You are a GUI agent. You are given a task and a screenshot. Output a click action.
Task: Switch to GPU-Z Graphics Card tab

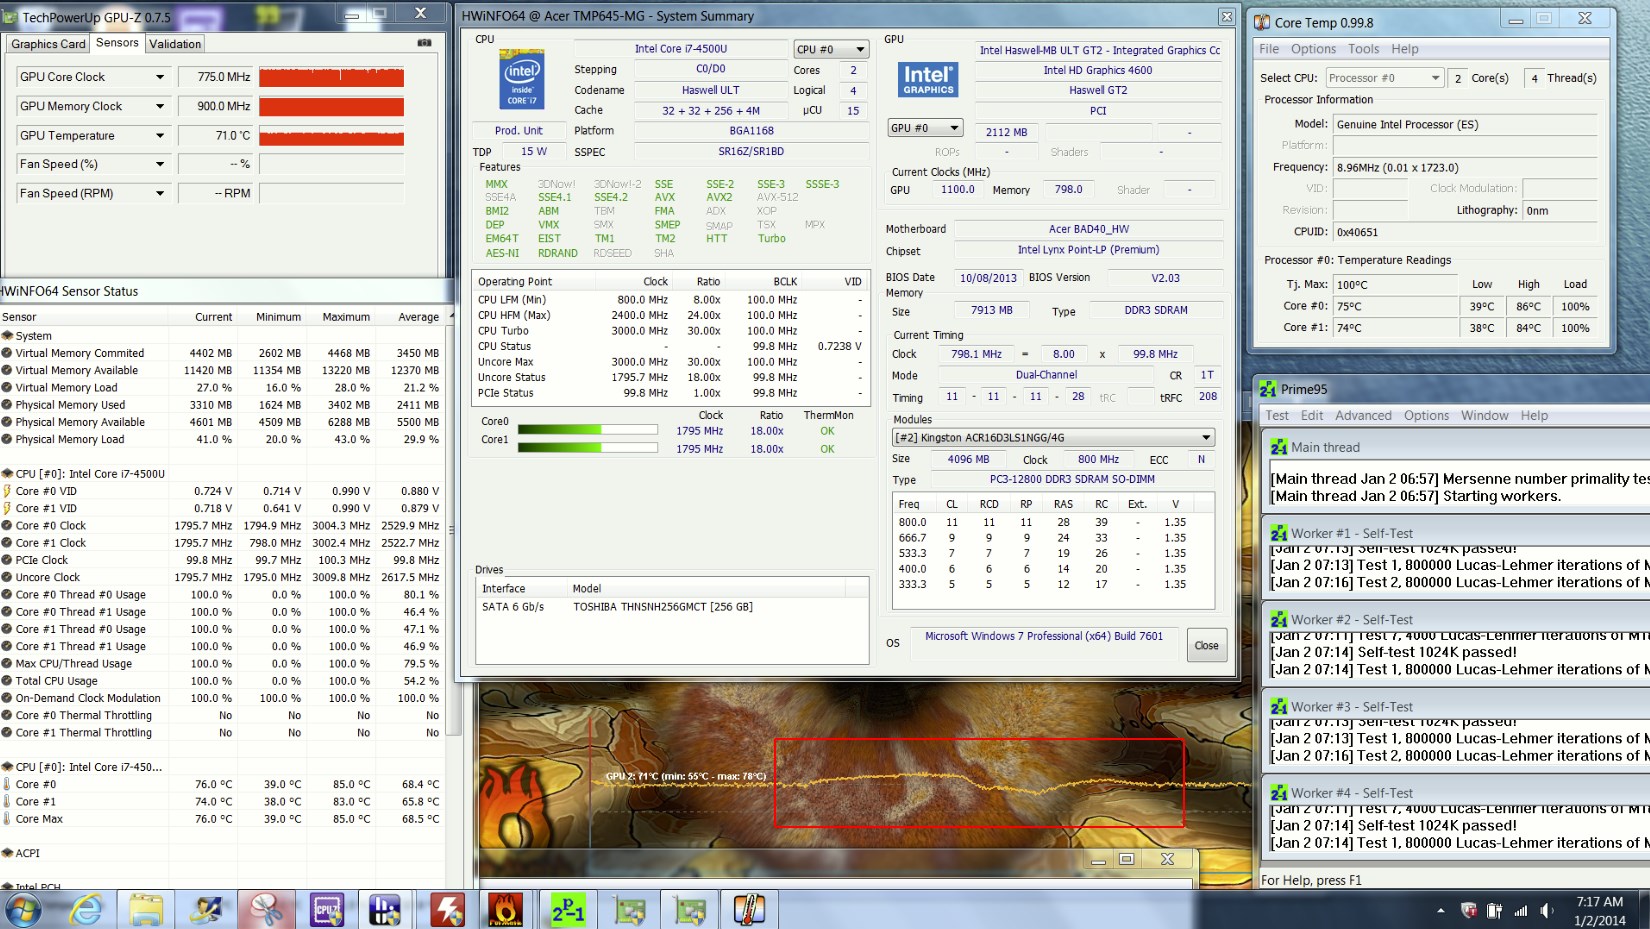pos(48,44)
